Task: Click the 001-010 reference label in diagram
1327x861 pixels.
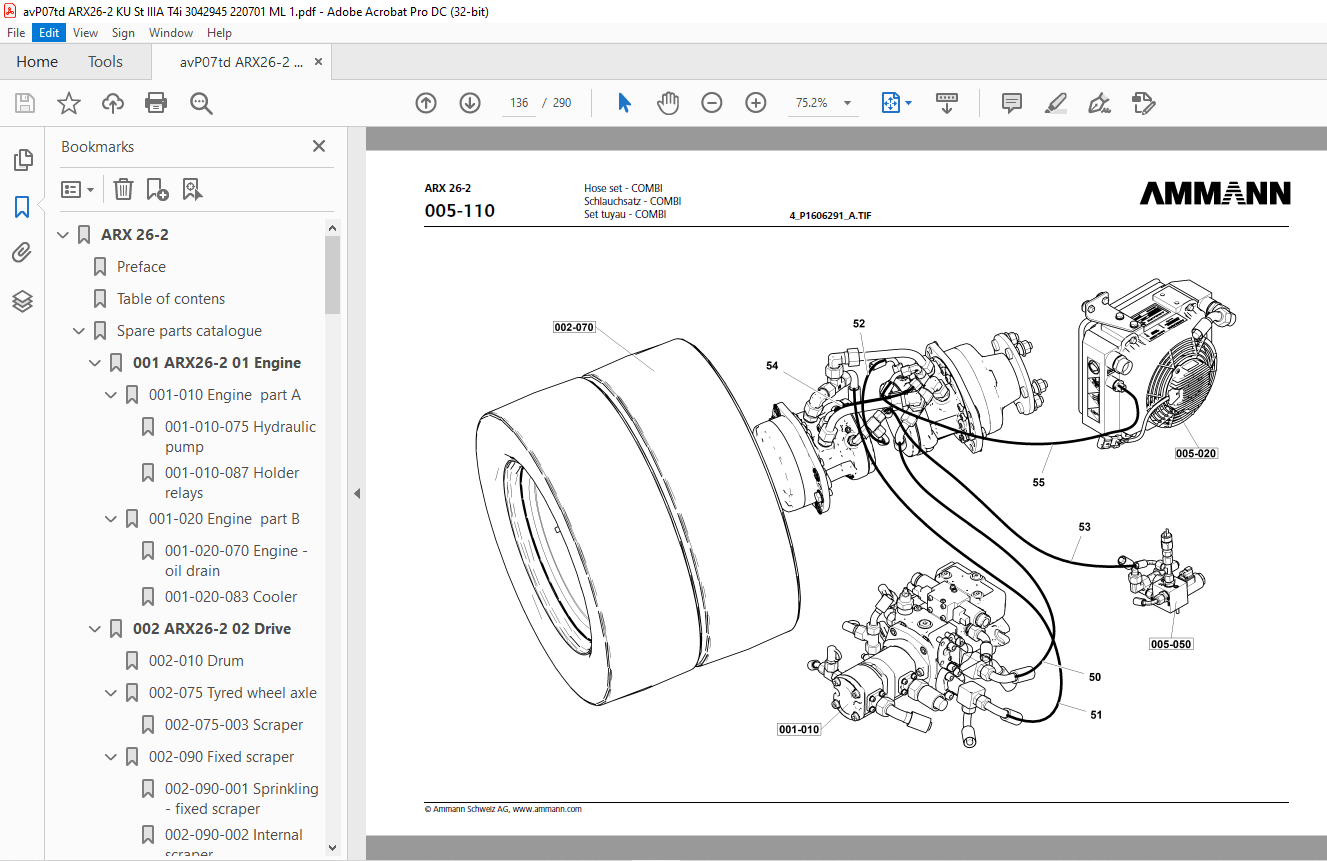Action: point(799,729)
